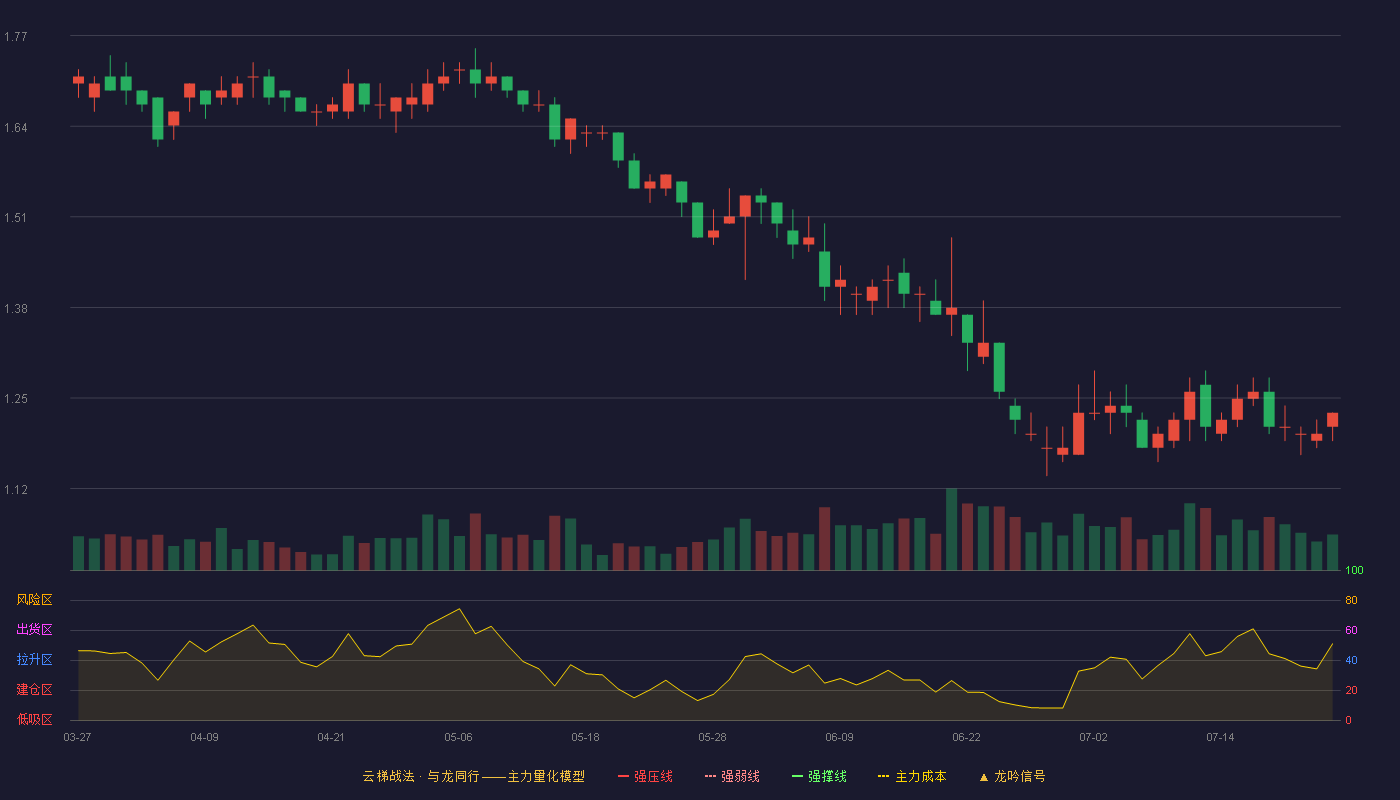The width and height of the screenshot is (1400, 800).
Task: Click the green 强撑线 legend line marker
Action: click(797, 777)
